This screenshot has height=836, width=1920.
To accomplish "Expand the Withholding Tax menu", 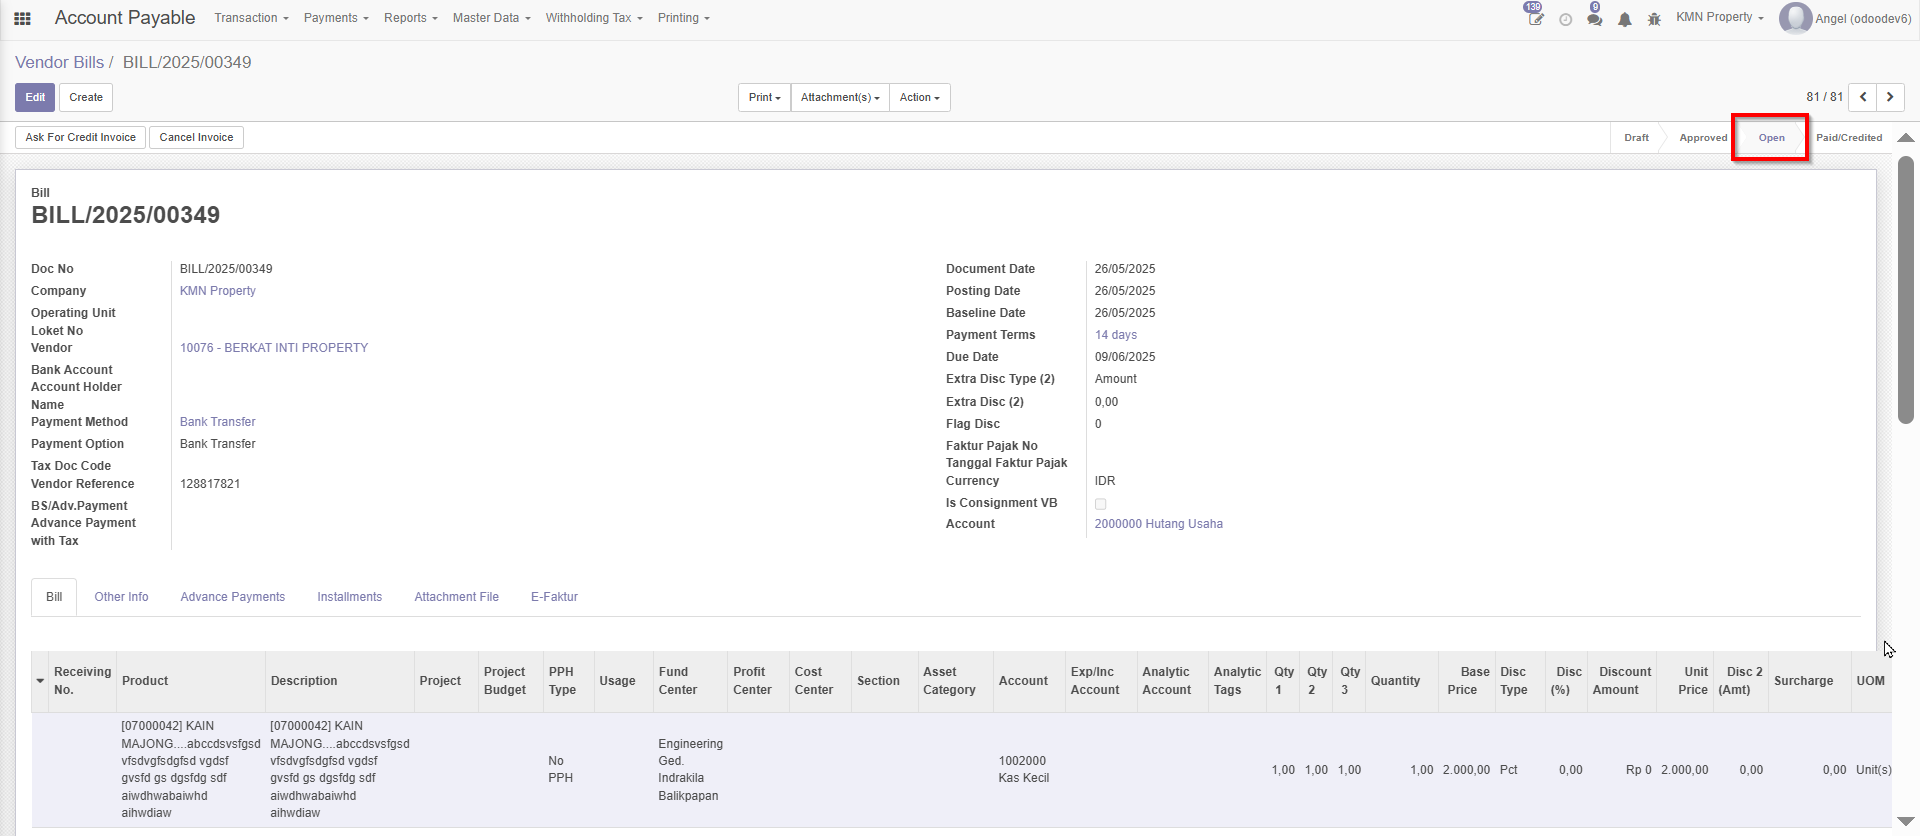I will pyautogui.click(x=594, y=18).
